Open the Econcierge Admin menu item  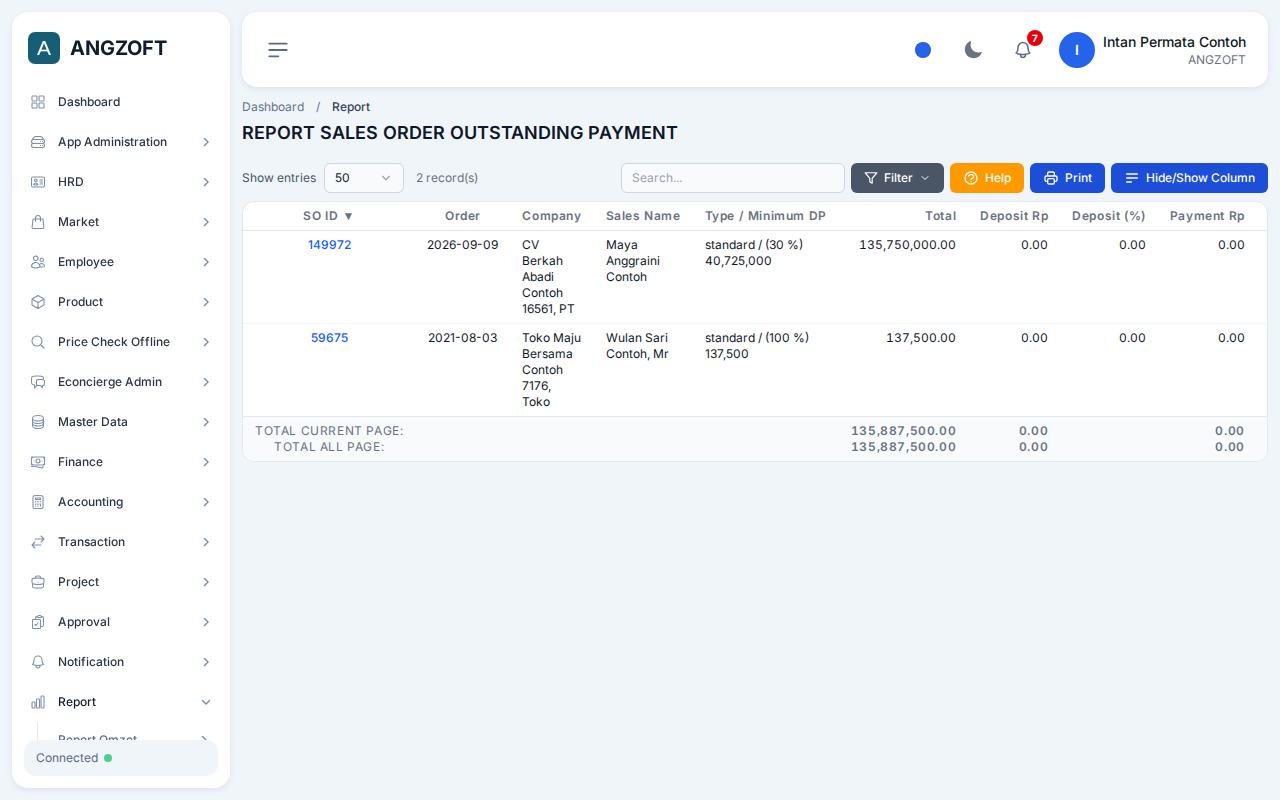point(121,382)
